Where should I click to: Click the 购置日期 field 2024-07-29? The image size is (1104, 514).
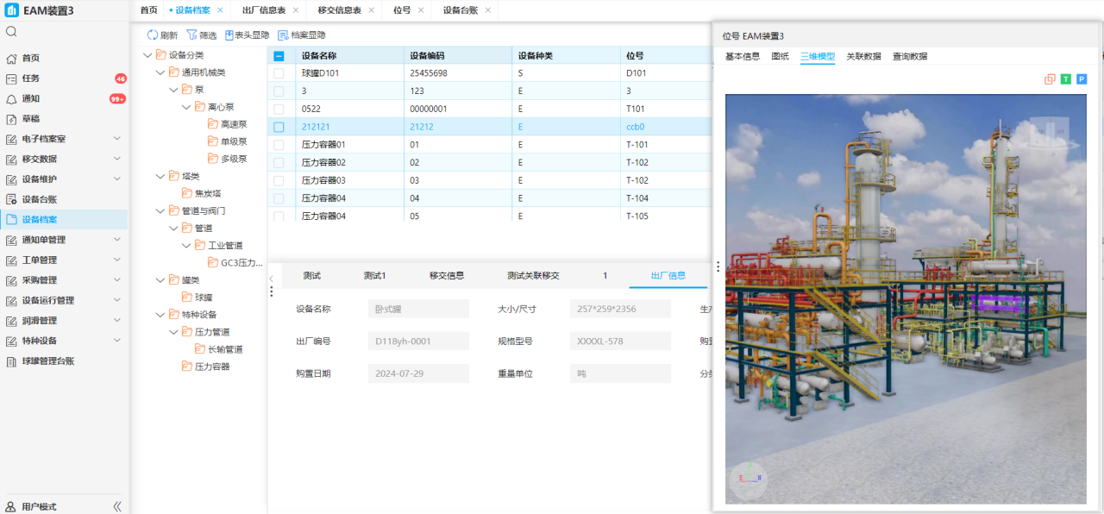(418, 374)
